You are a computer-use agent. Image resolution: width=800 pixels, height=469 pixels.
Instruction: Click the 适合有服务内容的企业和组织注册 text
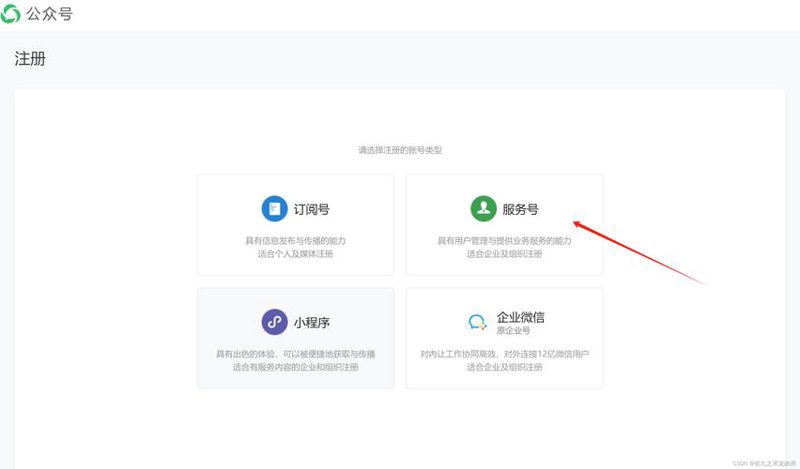[295, 367]
